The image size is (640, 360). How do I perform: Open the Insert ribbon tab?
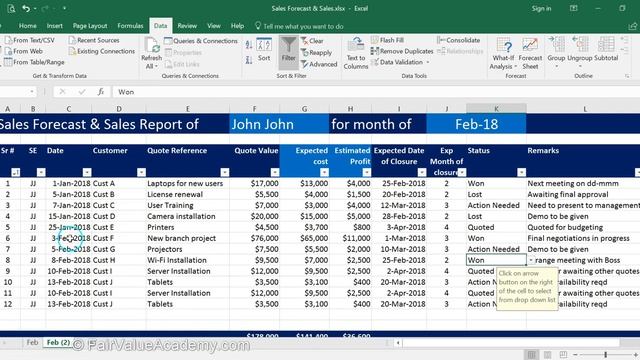click(x=54, y=26)
